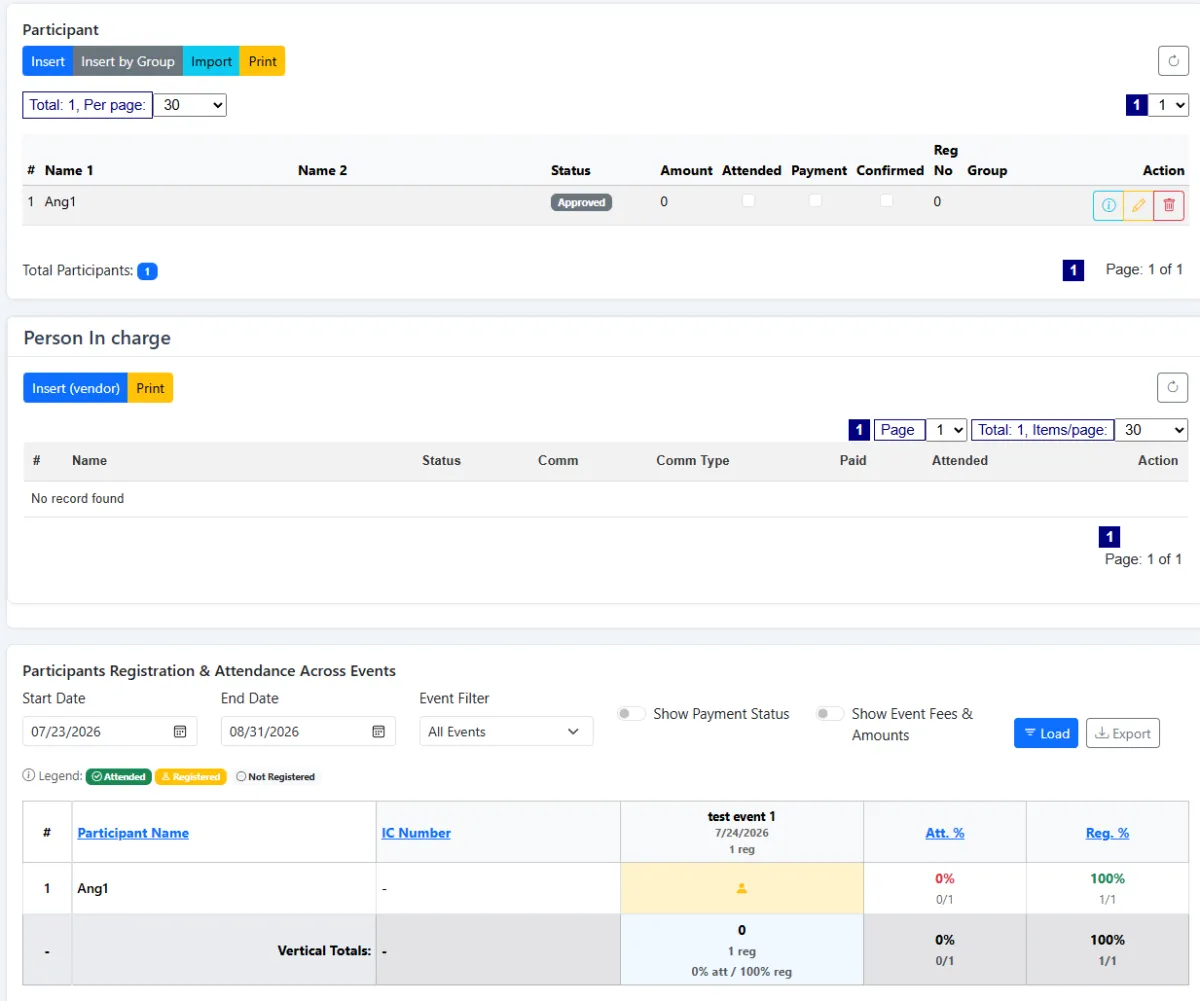The width and height of the screenshot is (1200, 1001).
Task: Click the registered icon for Ang1 in test event 1
Action: pos(742,888)
